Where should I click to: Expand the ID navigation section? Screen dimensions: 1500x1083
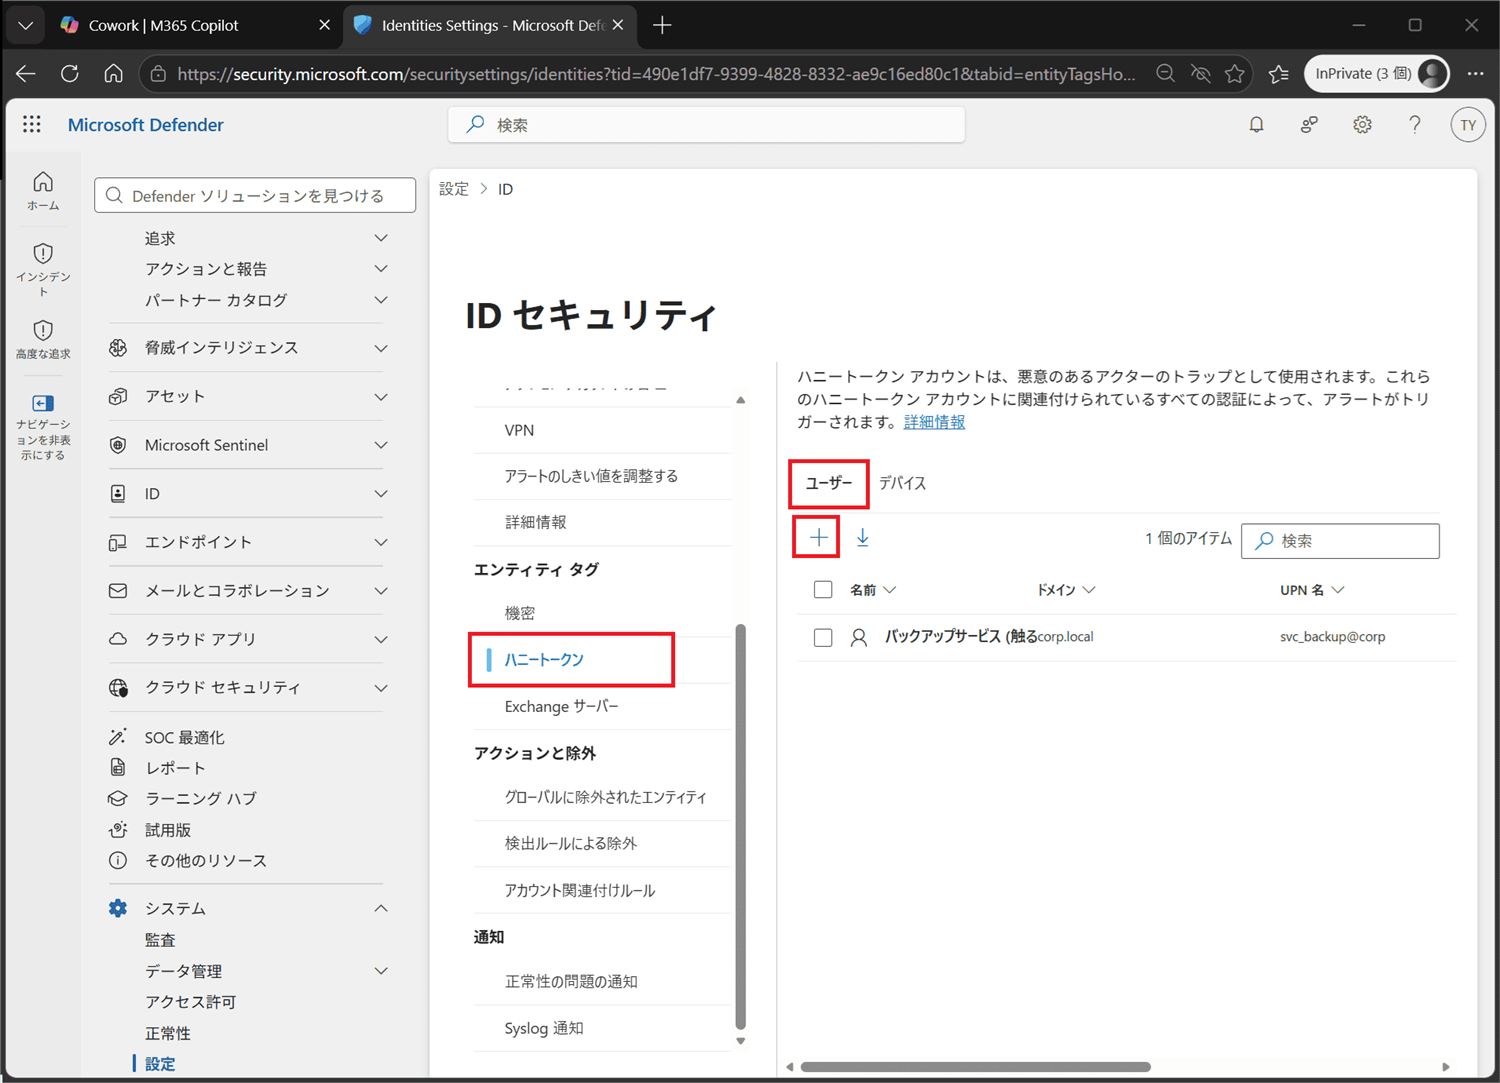click(381, 494)
